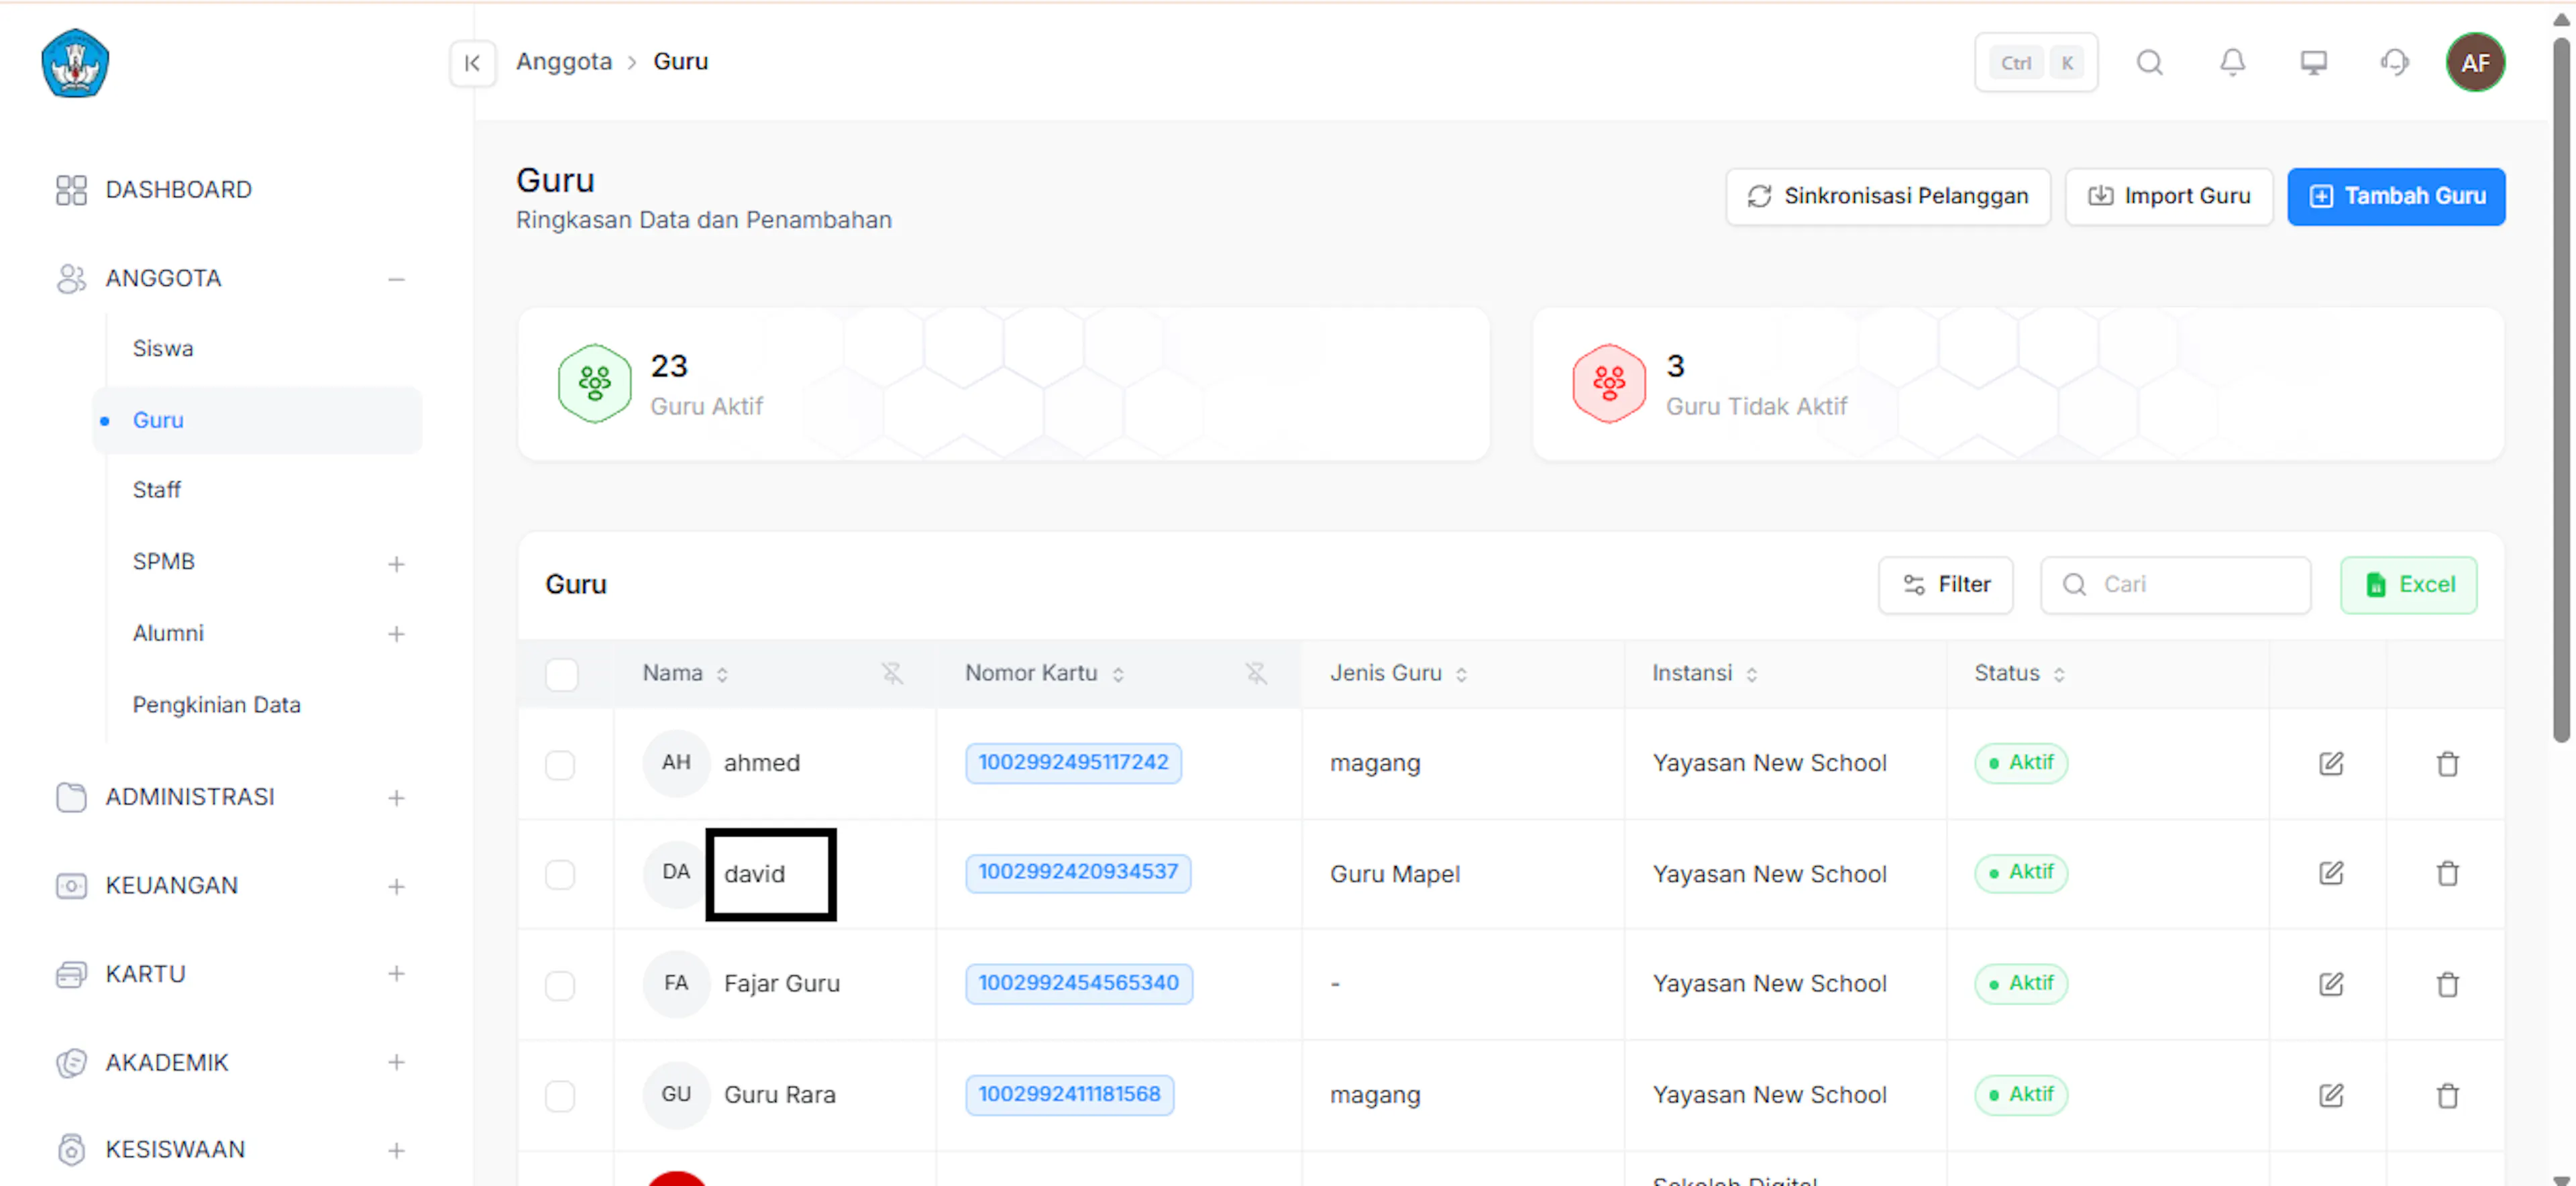Click the Guru Tidak Aktif red icon
The width and height of the screenshot is (2576, 1186).
[x=1609, y=384]
